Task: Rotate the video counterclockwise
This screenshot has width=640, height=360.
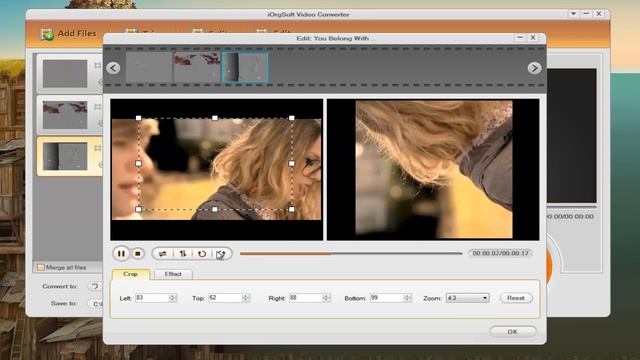Action: (202, 253)
